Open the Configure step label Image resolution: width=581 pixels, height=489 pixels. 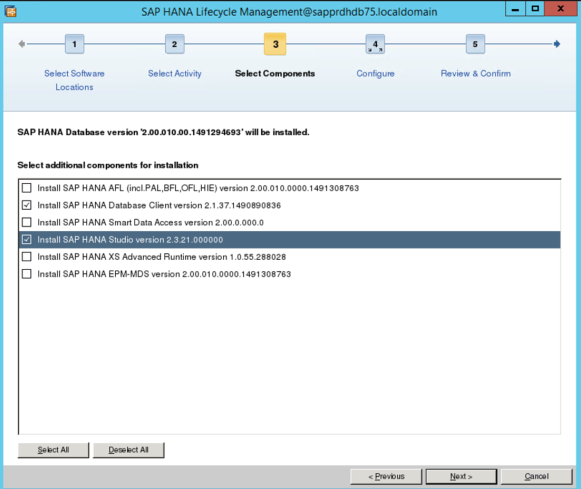(x=375, y=73)
